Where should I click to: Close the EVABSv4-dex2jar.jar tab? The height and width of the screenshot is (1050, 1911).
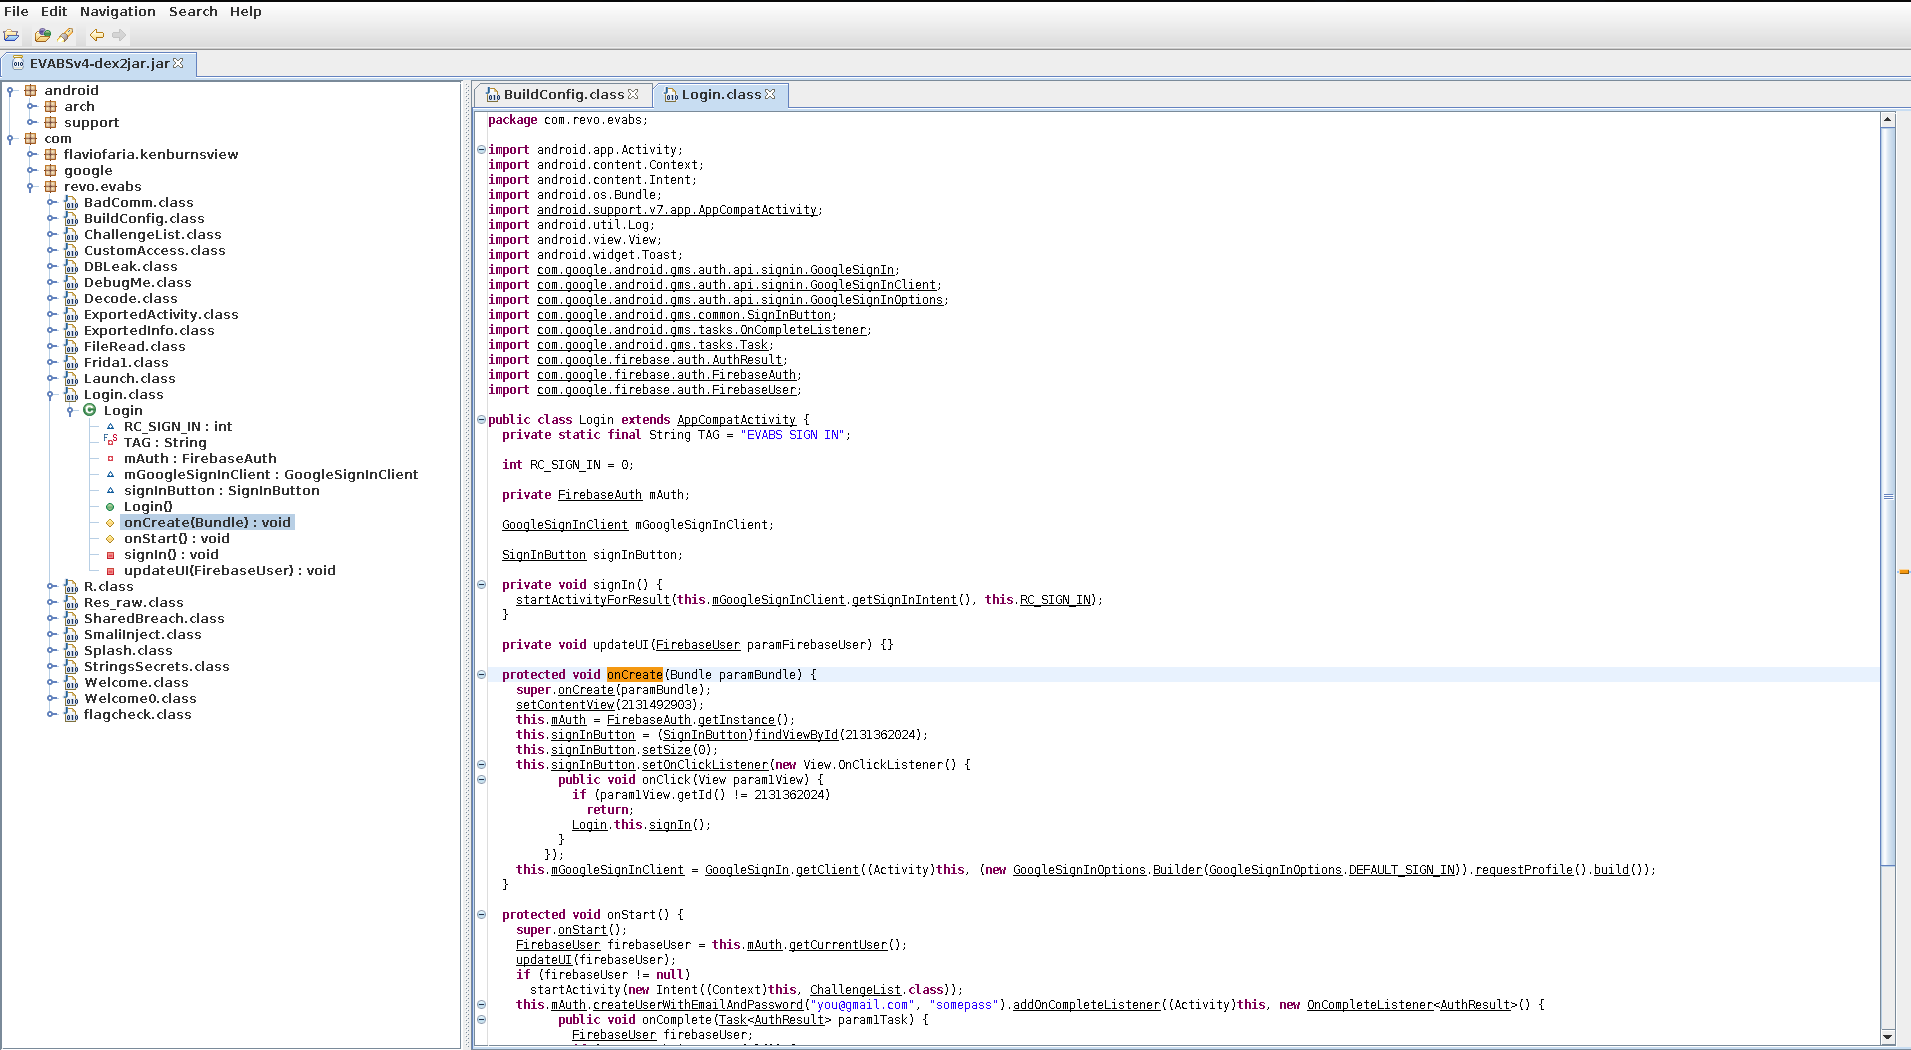(179, 63)
